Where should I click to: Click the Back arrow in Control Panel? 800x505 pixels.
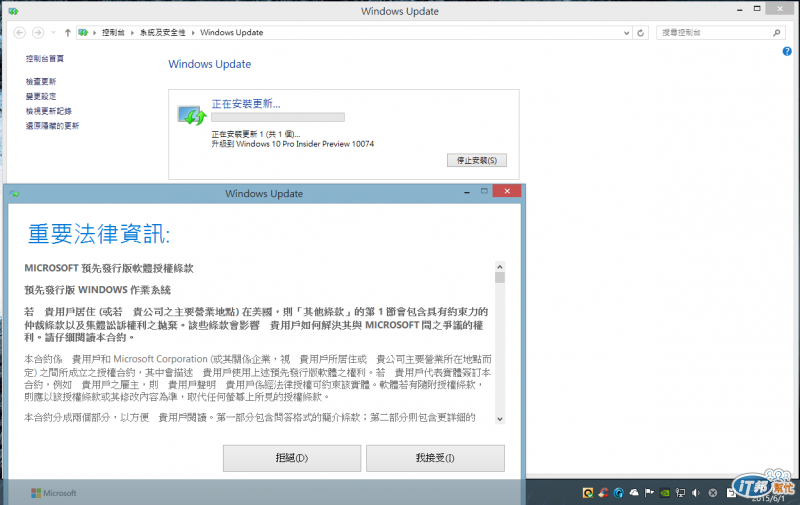[x=19, y=33]
